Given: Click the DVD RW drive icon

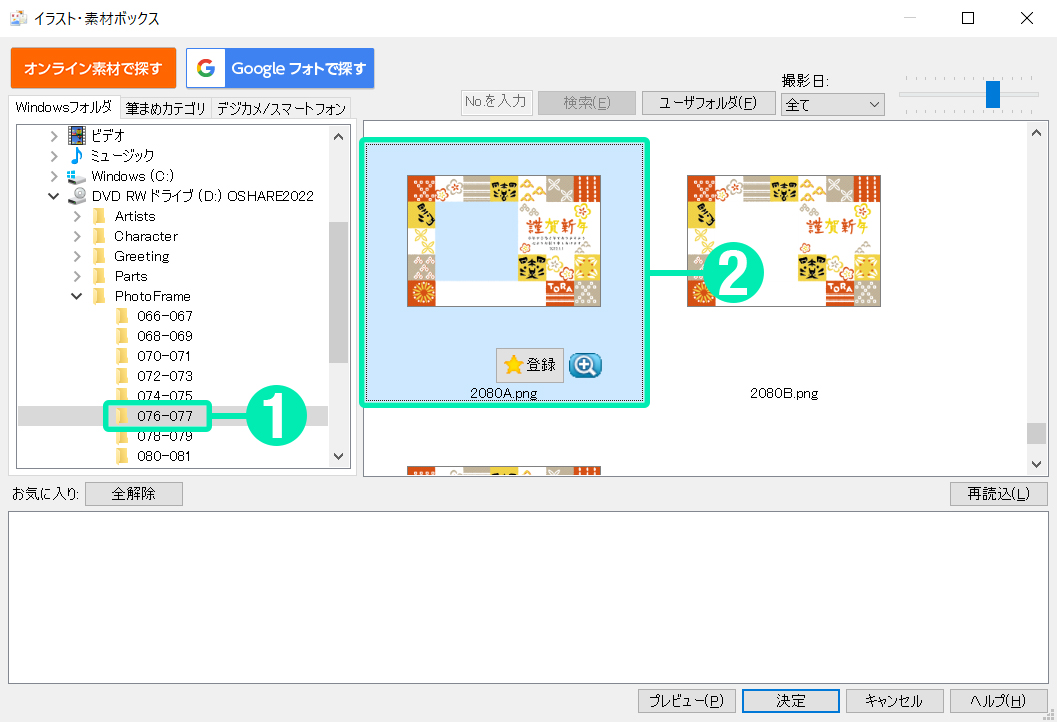Looking at the screenshot, I should tap(77, 196).
